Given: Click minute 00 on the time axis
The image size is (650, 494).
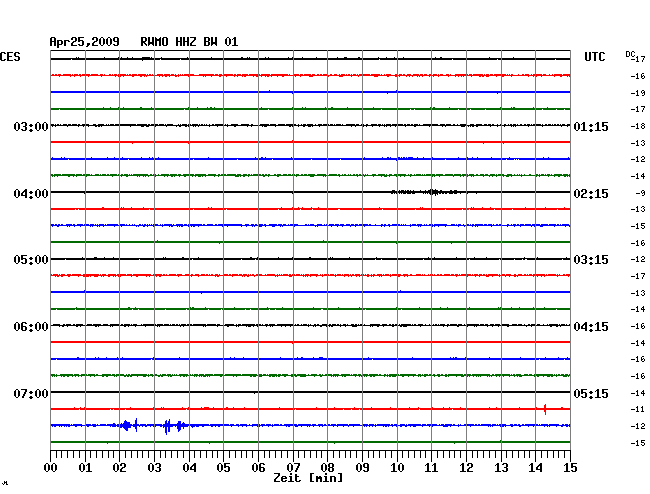Looking at the screenshot, I should click(x=51, y=467).
